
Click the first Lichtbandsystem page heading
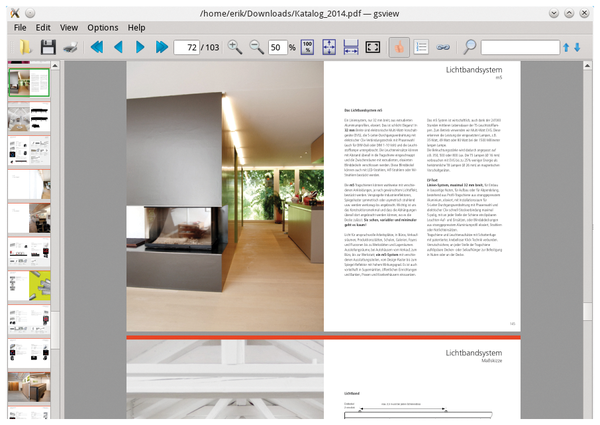(x=474, y=70)
